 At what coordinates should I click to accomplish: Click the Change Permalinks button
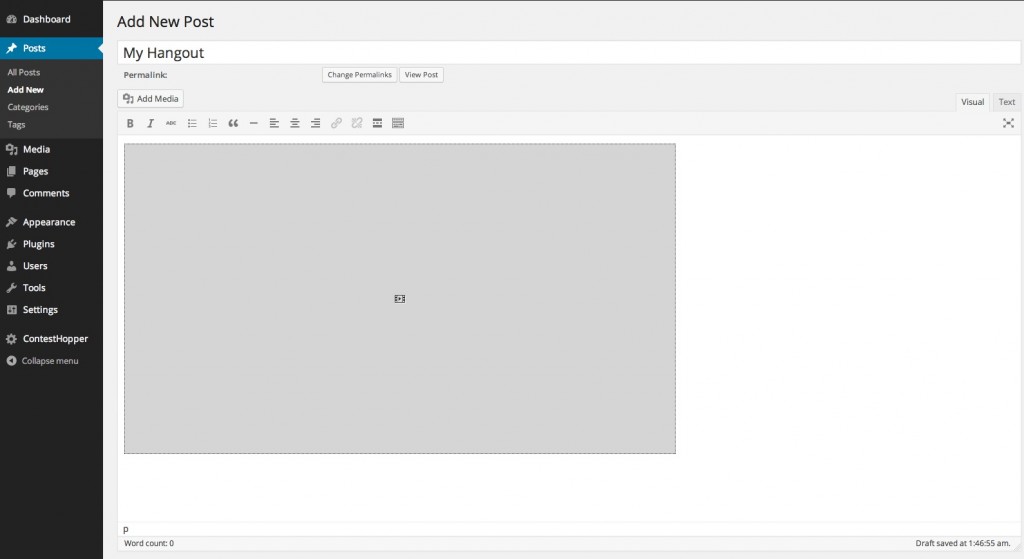coord(359,75)
